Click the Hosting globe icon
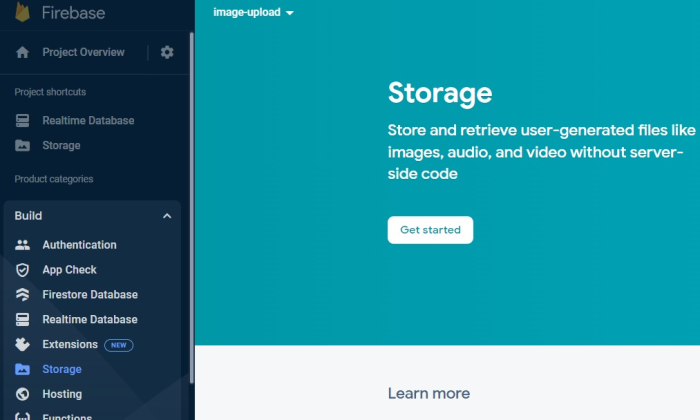 pyautogui.click(x=22, y=394)
